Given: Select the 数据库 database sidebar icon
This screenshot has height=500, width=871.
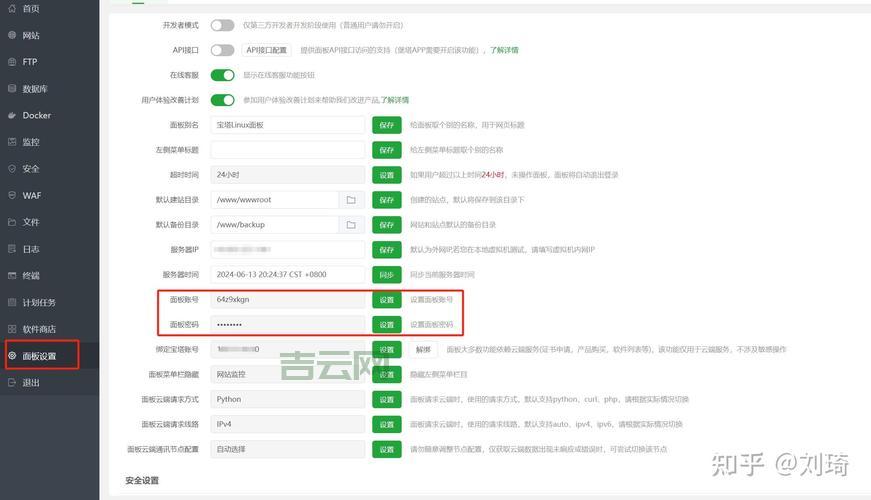Looking at the screenshot, I should point(11,89).
